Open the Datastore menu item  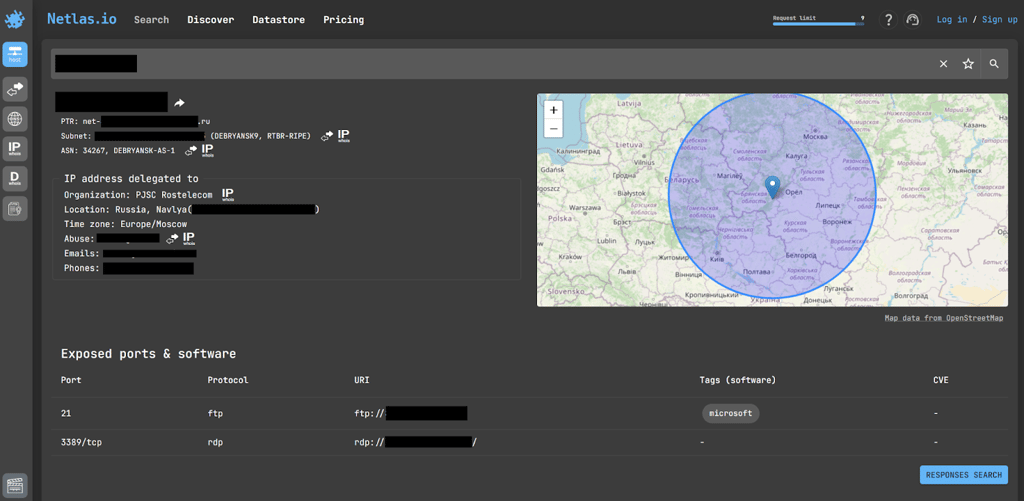coord(278,20)
